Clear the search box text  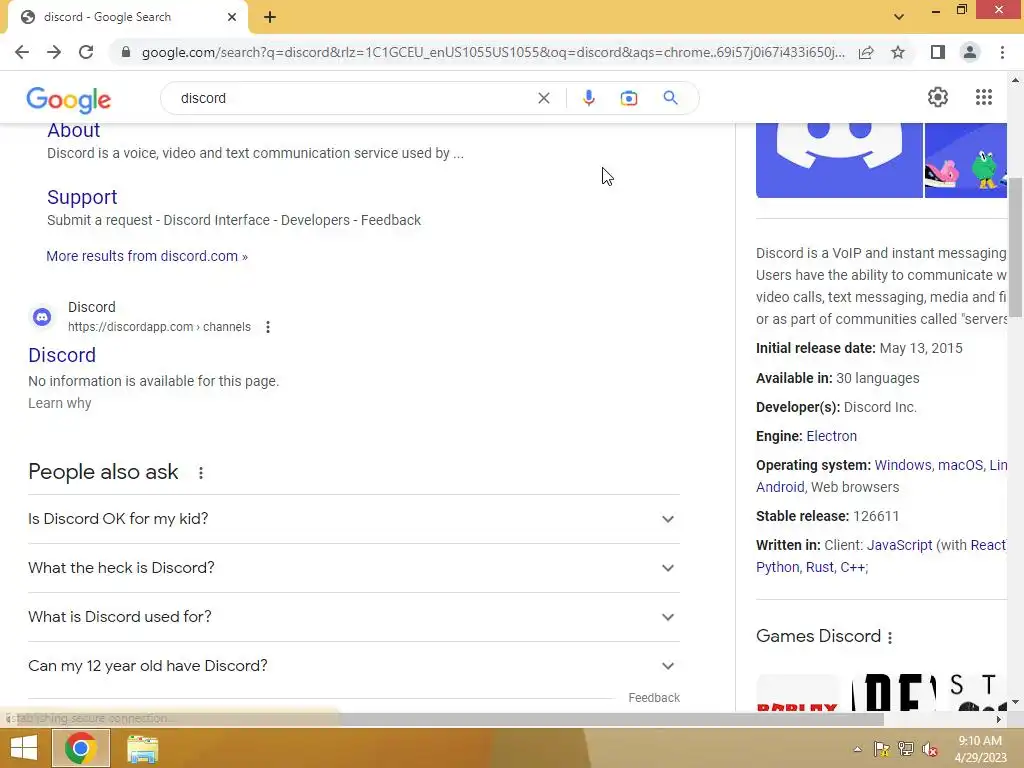pyautogui.click(x=543, y=98)
